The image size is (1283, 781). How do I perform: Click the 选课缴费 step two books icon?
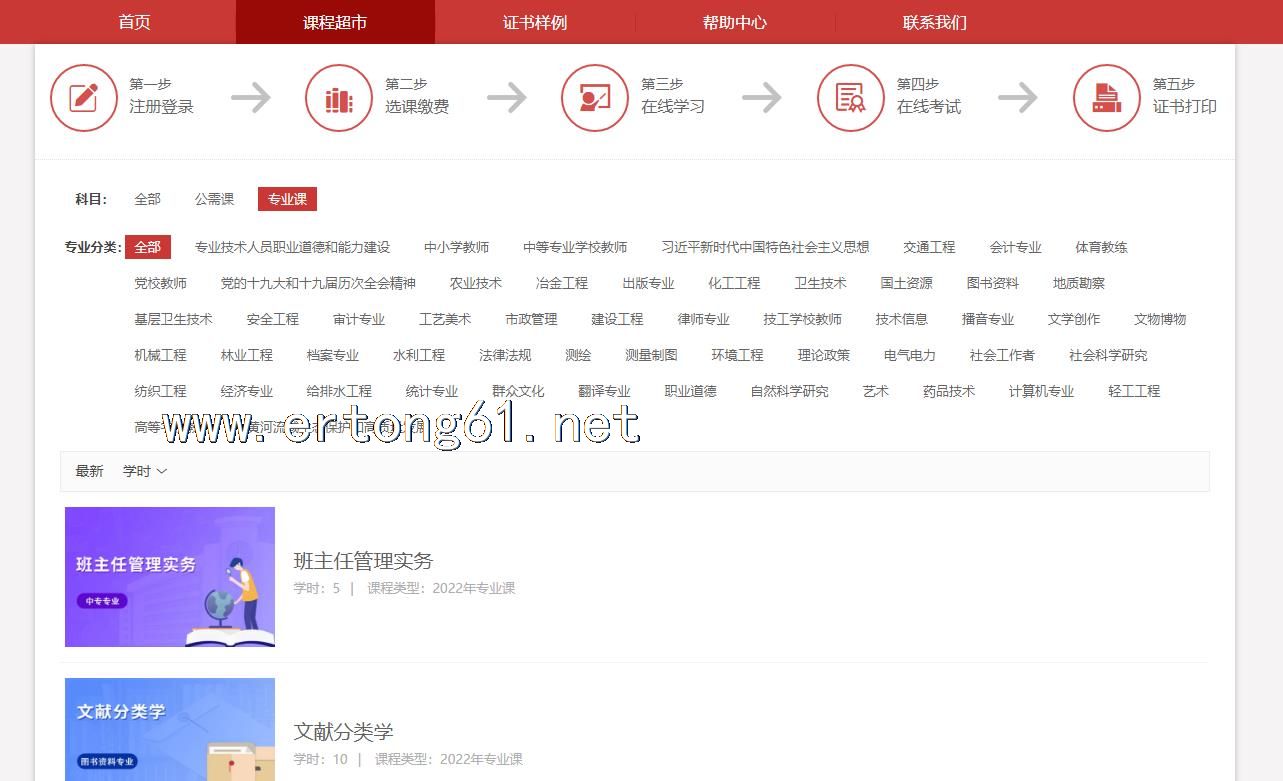[339, 98]
